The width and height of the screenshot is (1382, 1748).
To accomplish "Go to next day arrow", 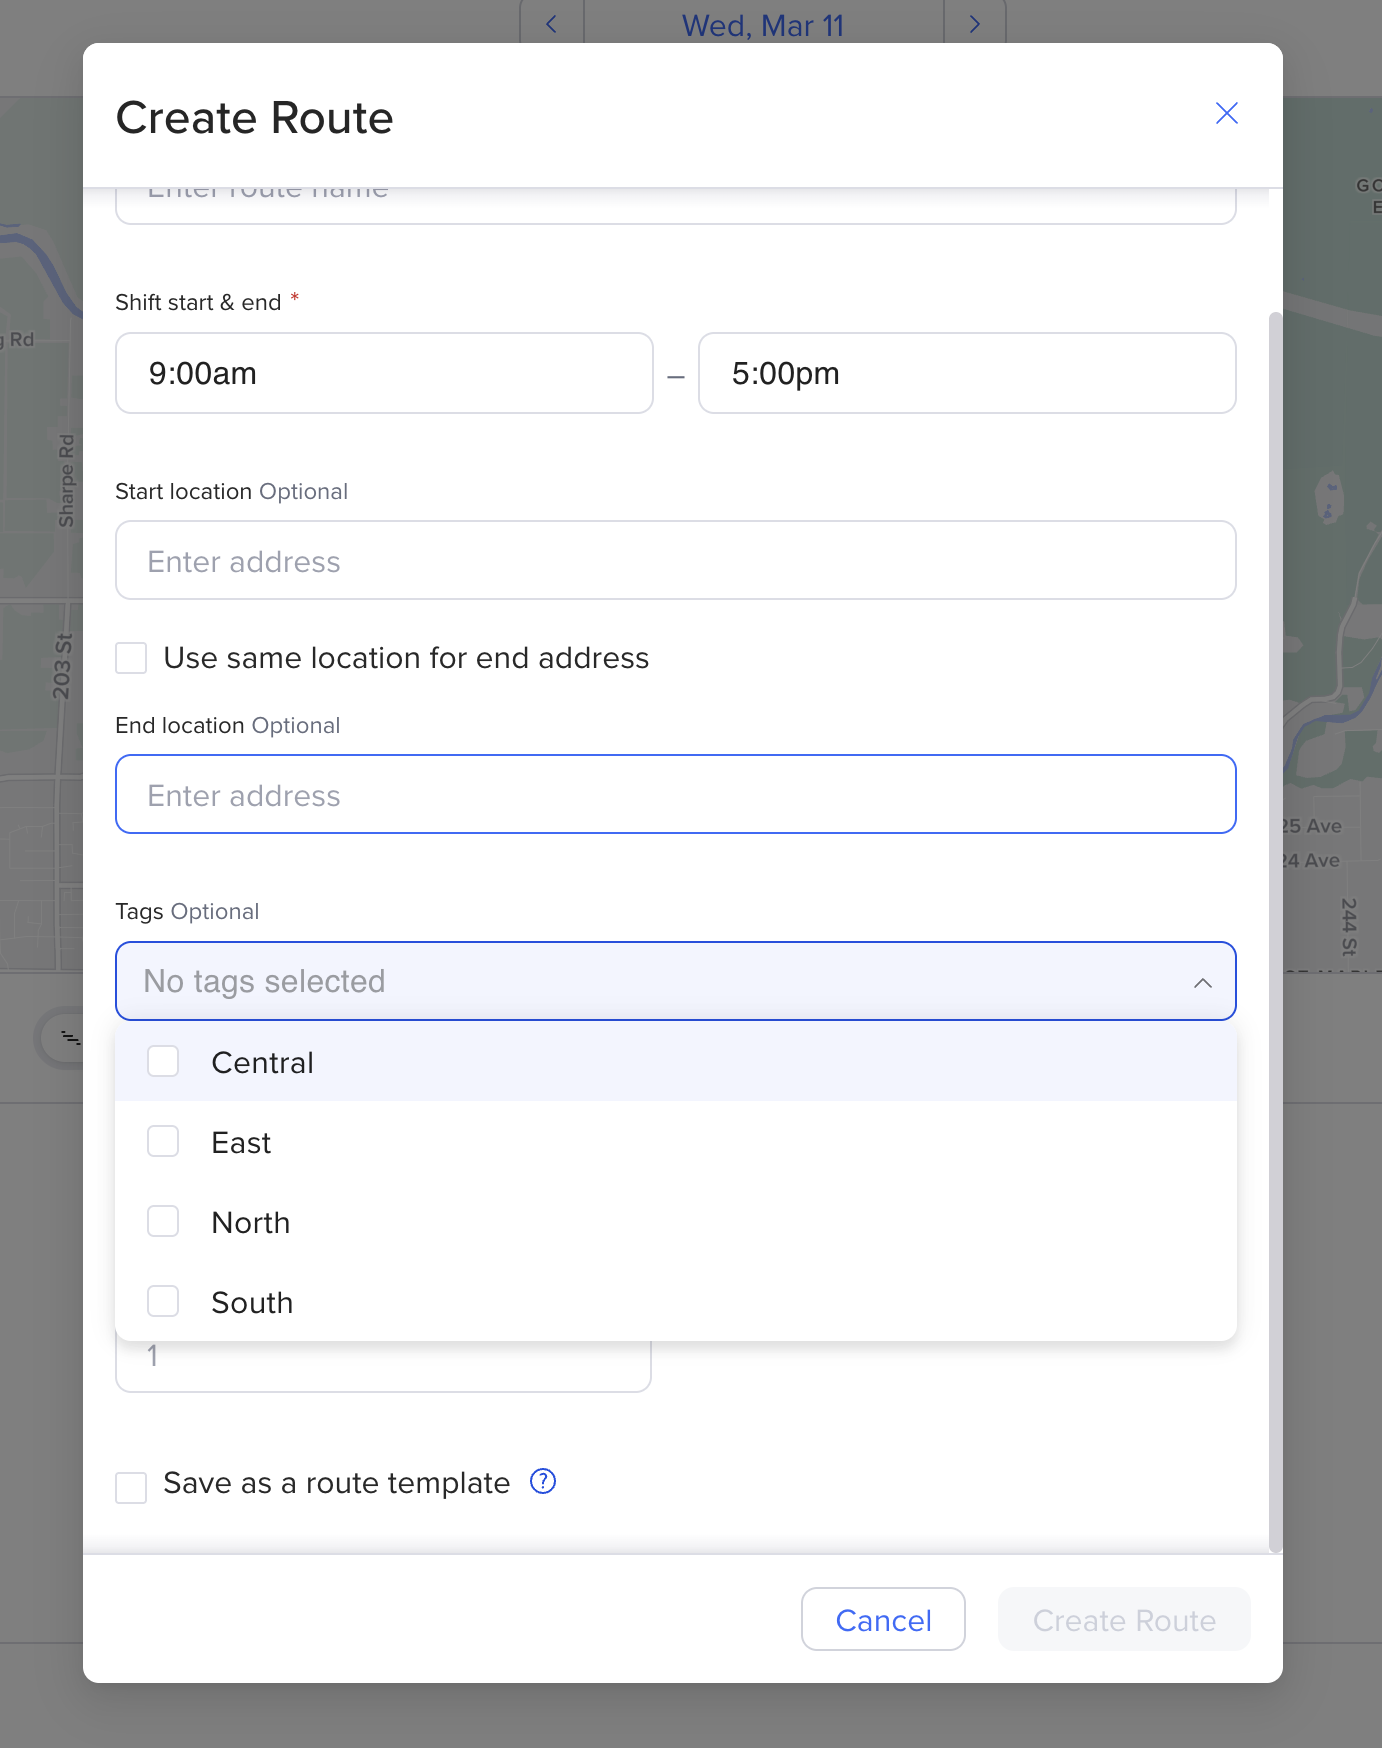I will pyautogui.click(x=975, y=24).
